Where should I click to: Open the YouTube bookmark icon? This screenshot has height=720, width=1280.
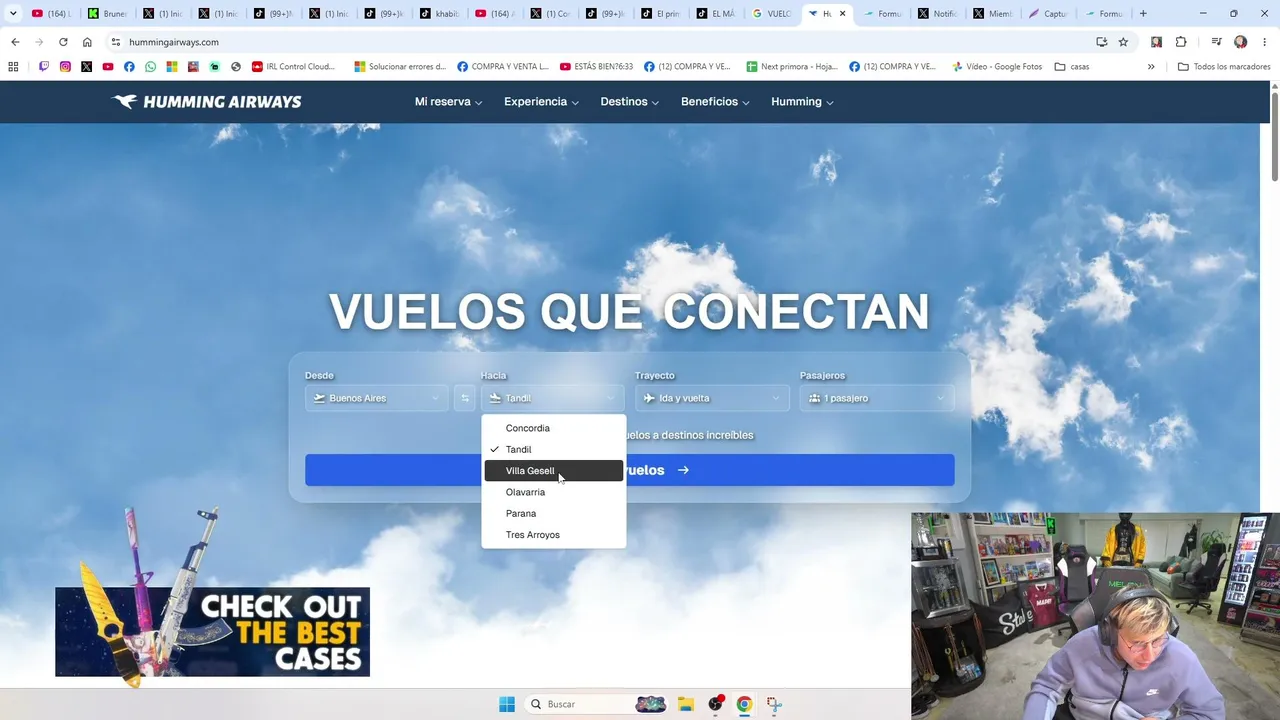pyautogui.click(x=108, y=67)
